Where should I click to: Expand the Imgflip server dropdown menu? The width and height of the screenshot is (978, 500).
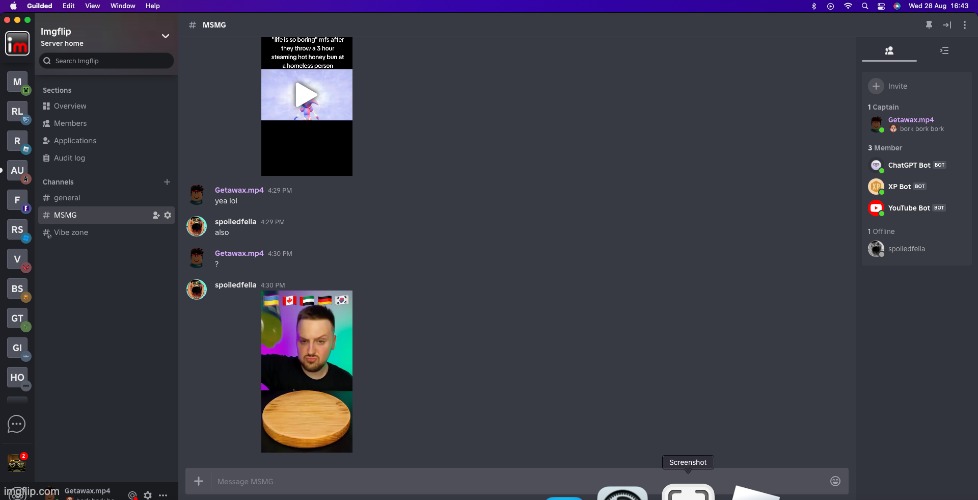[x=165, y=36]
